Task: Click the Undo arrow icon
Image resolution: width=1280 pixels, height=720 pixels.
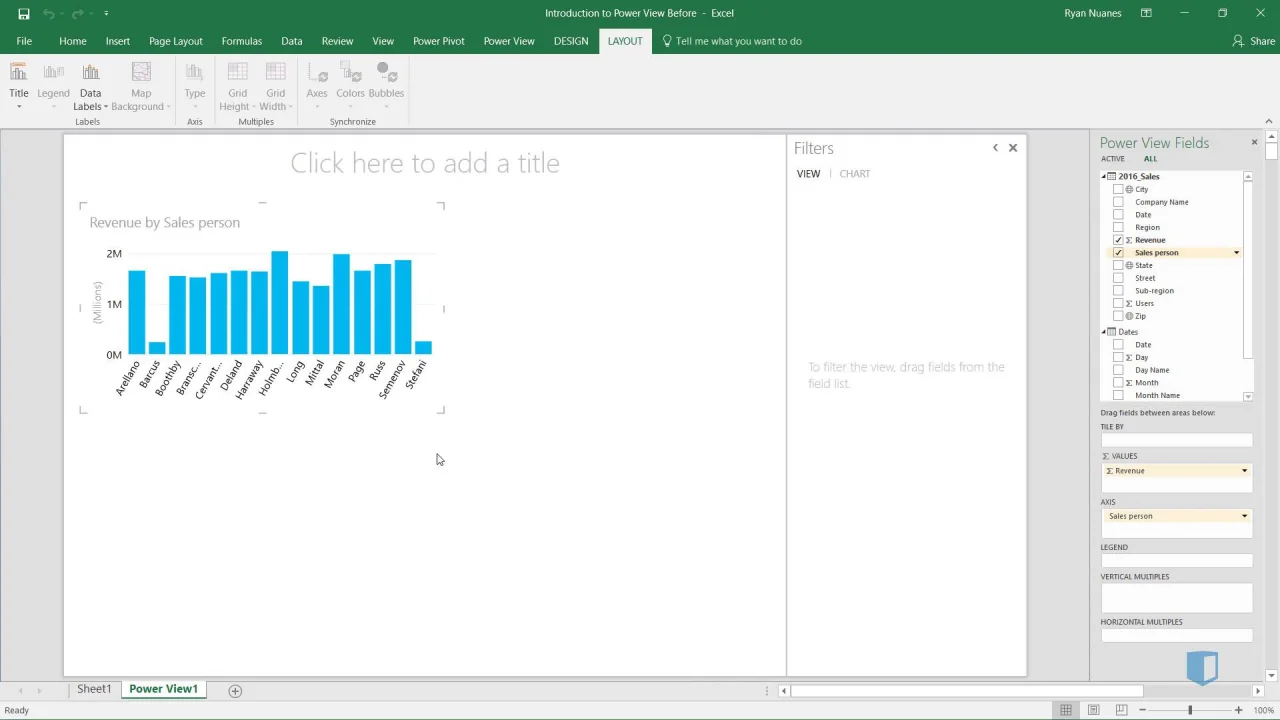Action: coord(48,14)
